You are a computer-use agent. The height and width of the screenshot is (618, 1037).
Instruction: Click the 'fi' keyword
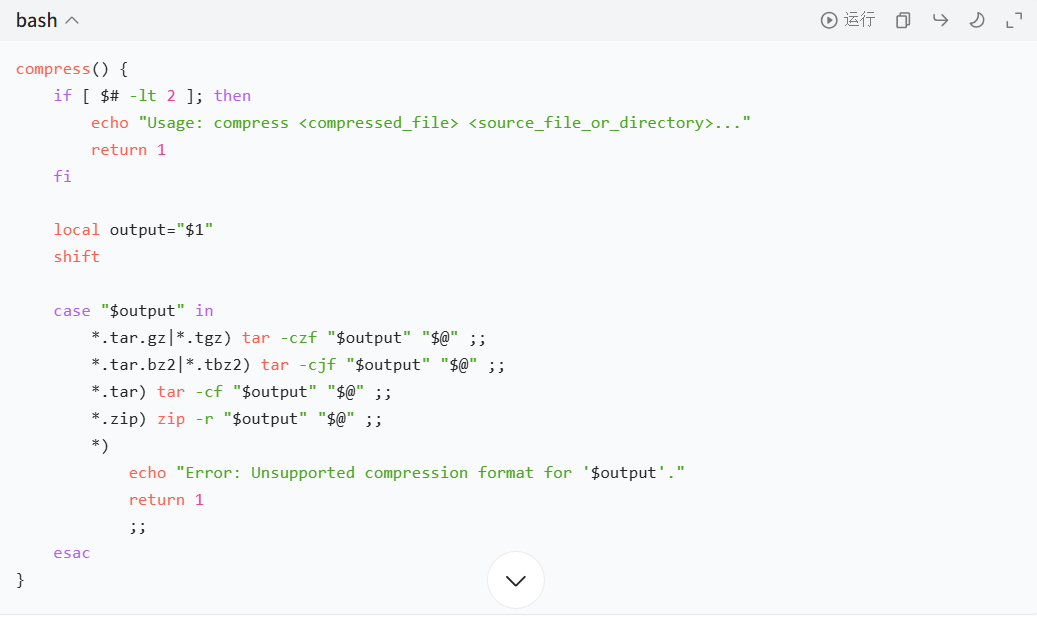pos(62,176)
